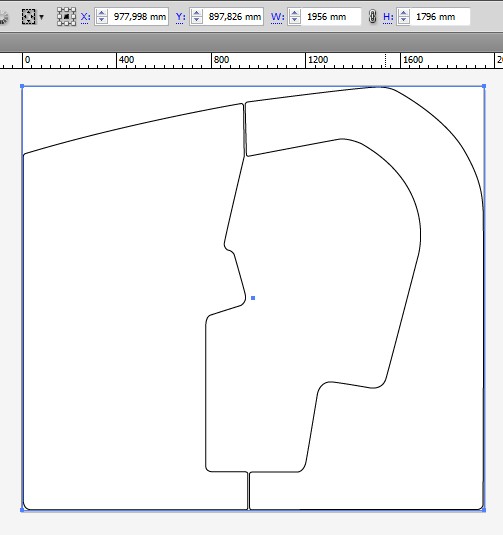This screenshot has width=503, height=535.
Task: Decrease the height with the H down stepper
Action: pos(404,20)
